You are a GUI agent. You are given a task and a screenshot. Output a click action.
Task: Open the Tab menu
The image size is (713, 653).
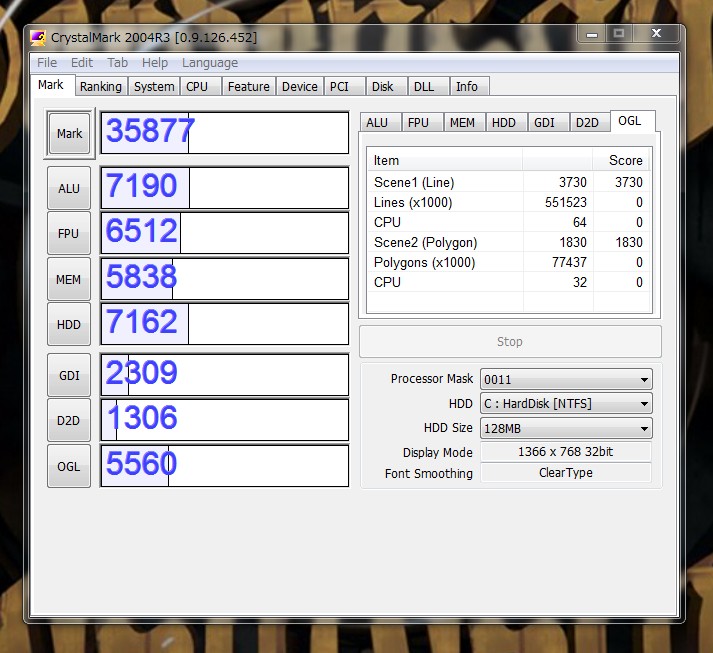tap(117, 63)
